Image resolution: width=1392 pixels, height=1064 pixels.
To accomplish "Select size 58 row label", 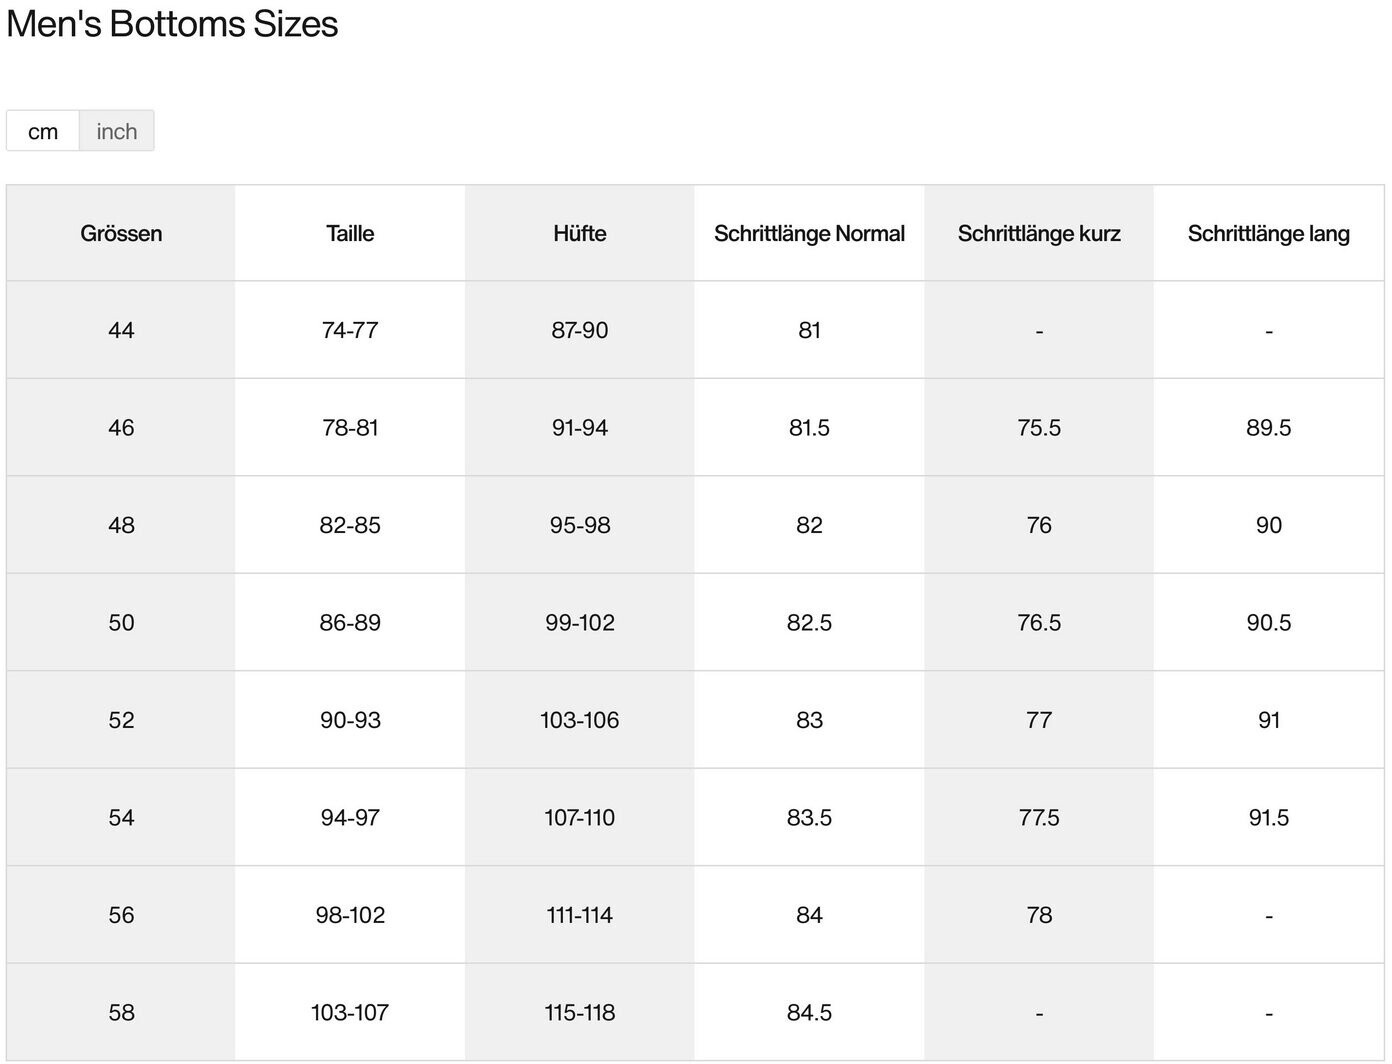I will (121, 1012).
